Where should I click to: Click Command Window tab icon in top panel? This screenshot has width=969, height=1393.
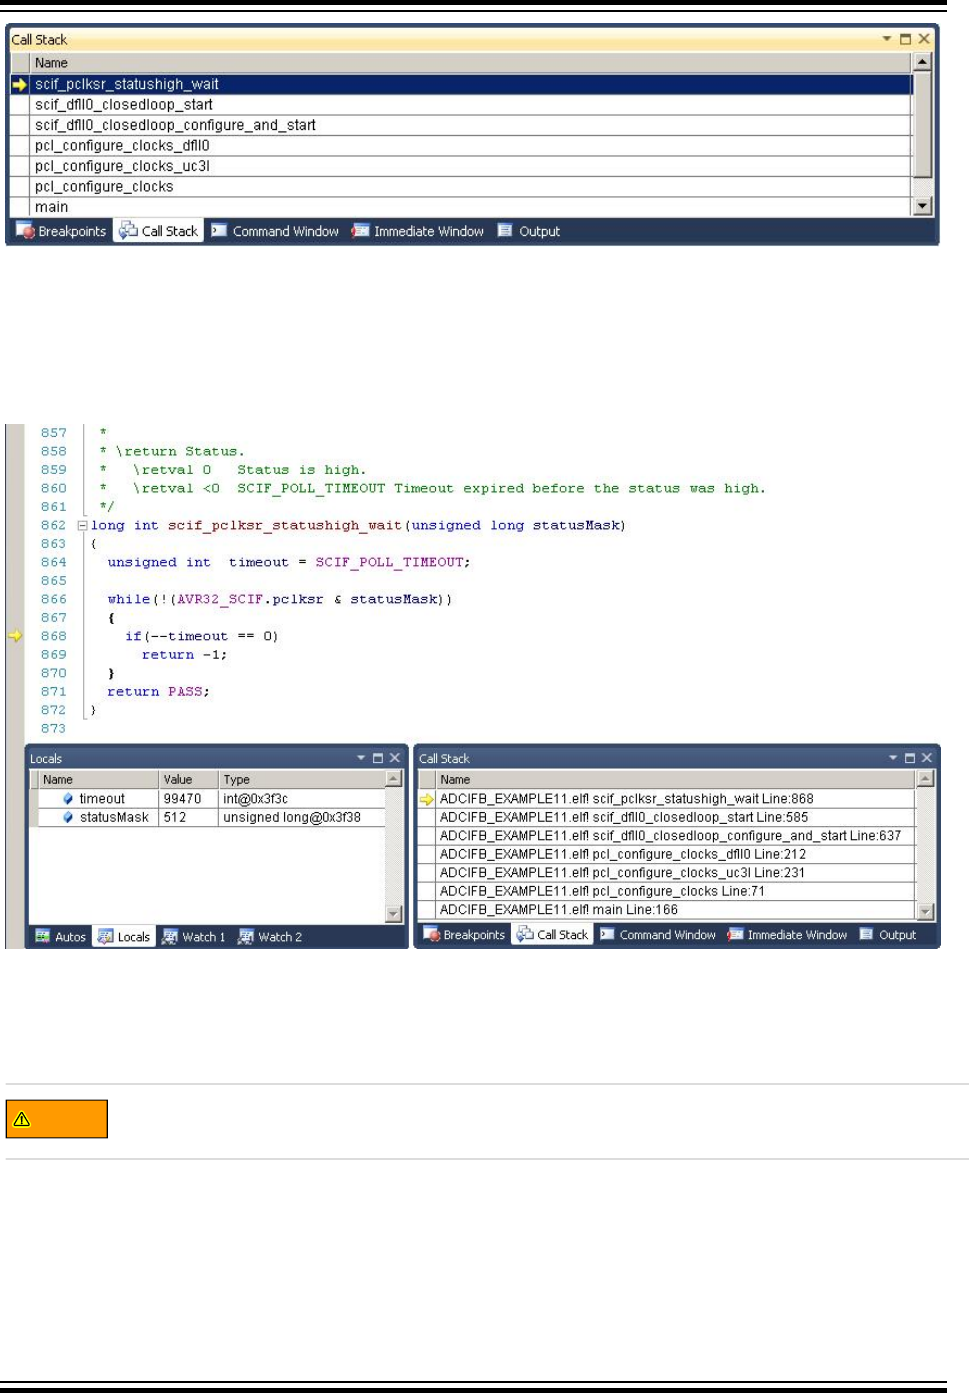point(219,231)
